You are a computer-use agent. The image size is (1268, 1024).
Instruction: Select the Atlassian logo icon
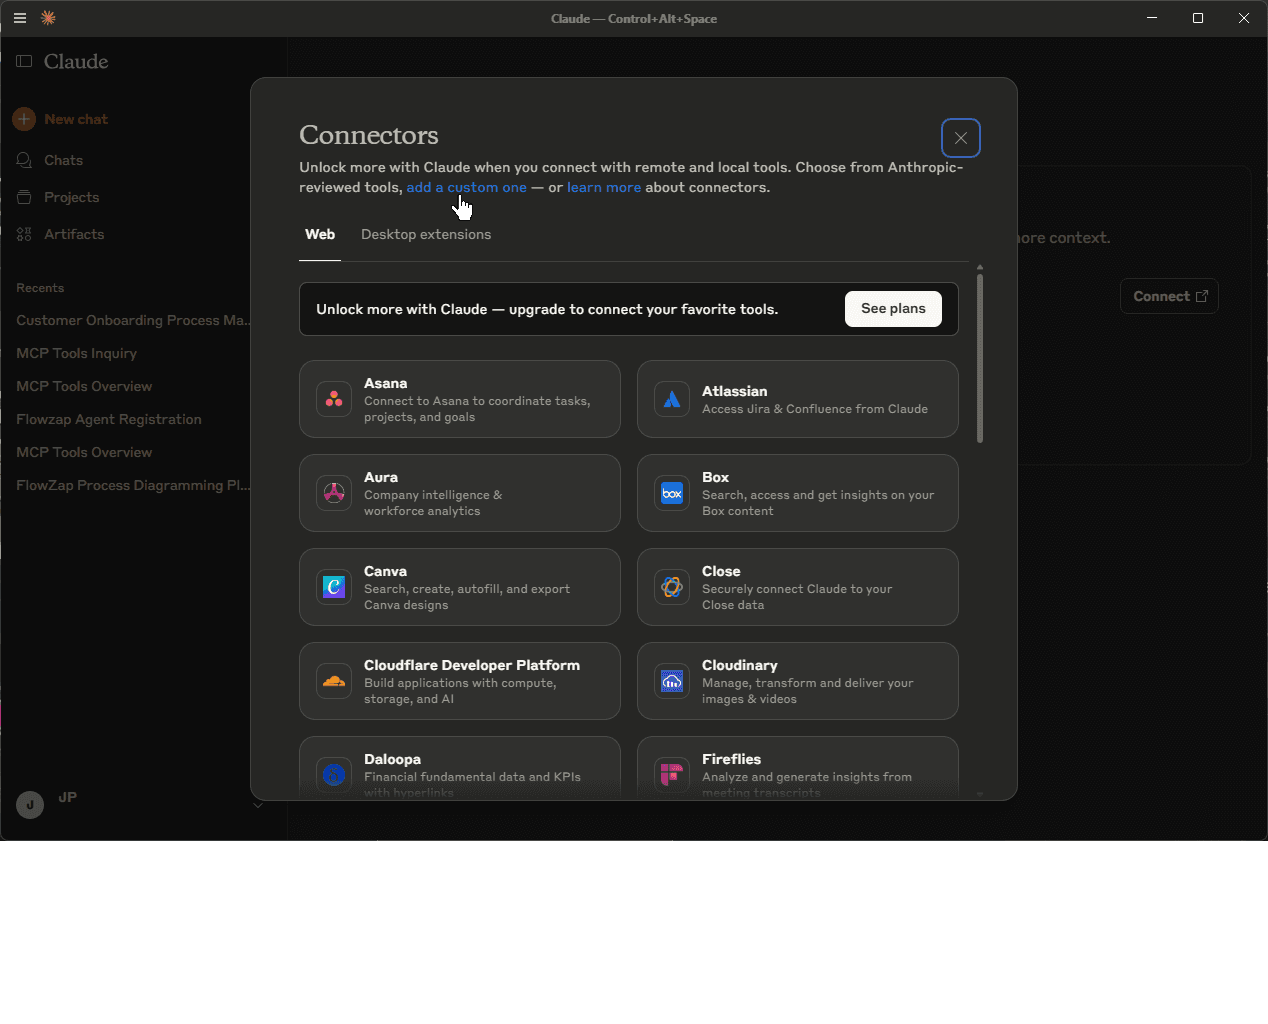coord(671,399)
